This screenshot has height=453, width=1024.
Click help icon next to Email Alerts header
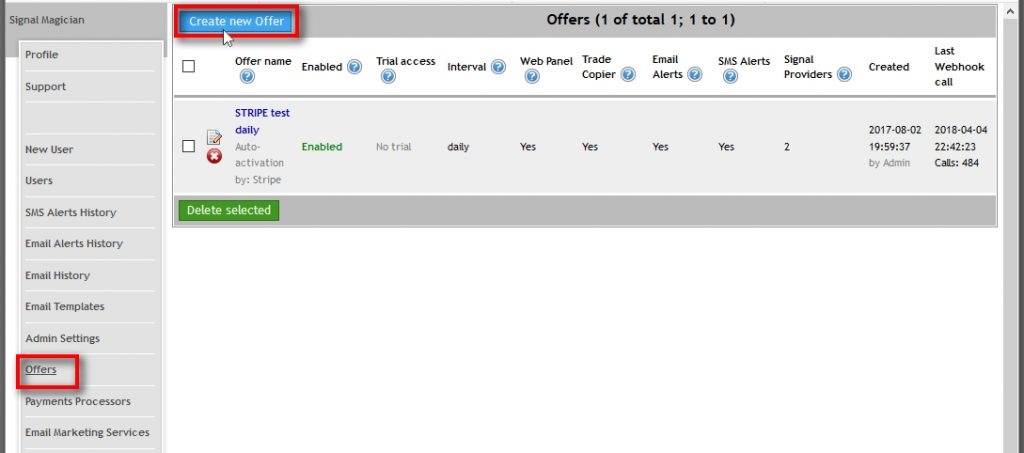695,74
